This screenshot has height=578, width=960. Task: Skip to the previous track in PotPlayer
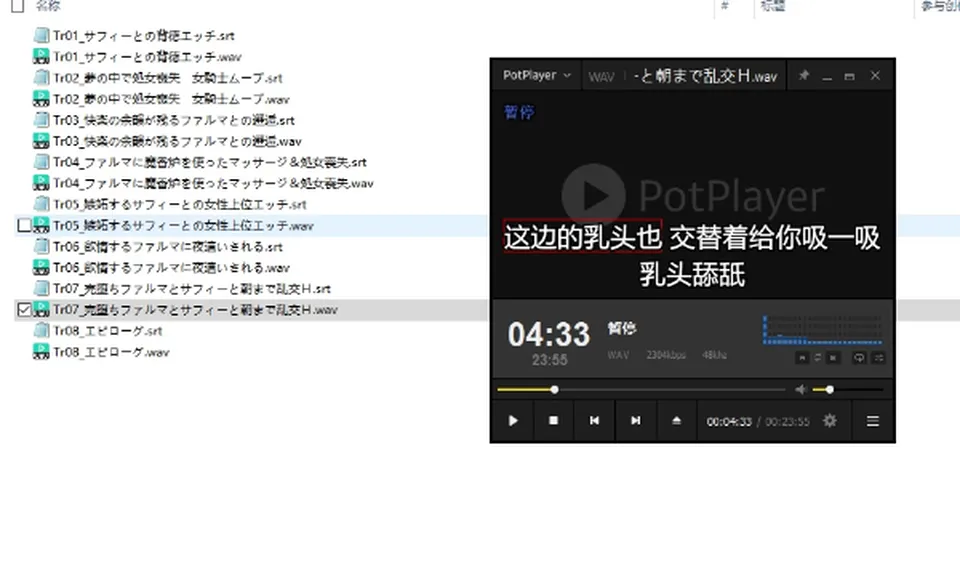[x=594, y=421]
